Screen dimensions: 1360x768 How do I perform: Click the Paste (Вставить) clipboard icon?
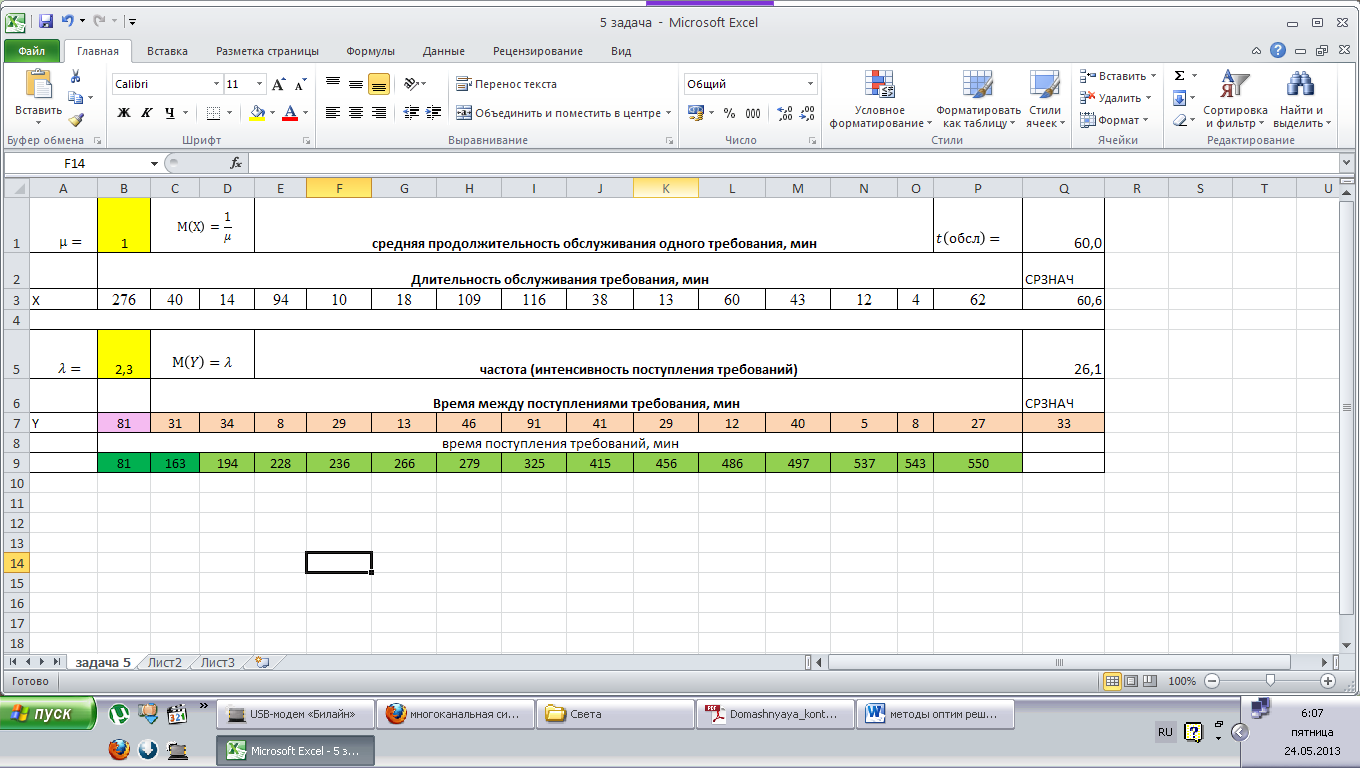pyautogui.click(x=38, y=84)
